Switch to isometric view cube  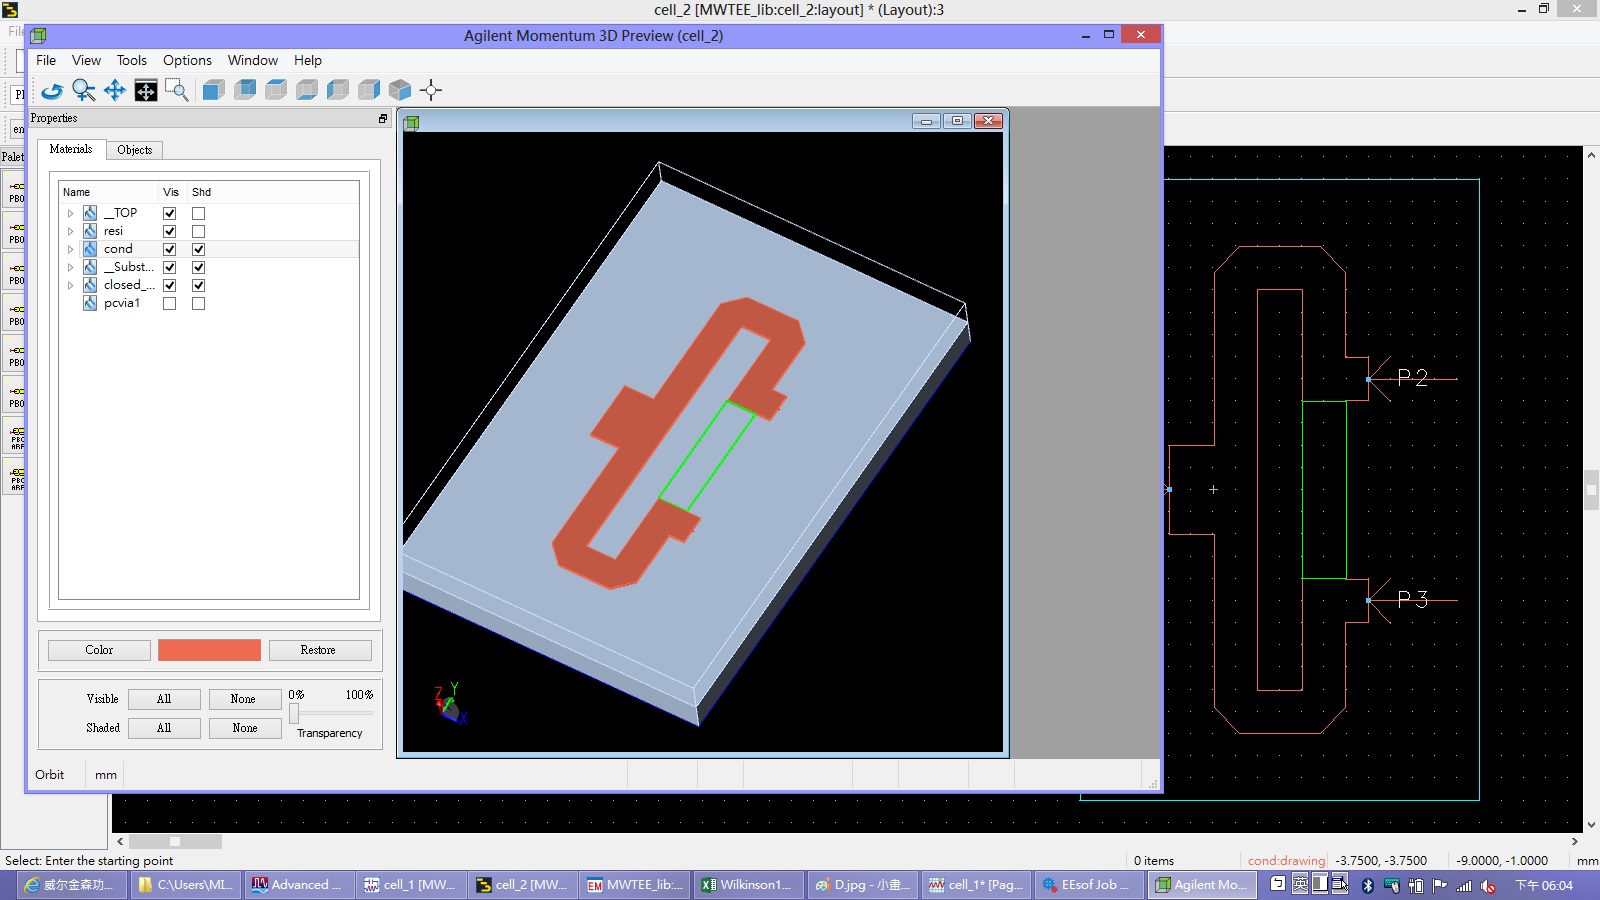coord(400,90)
